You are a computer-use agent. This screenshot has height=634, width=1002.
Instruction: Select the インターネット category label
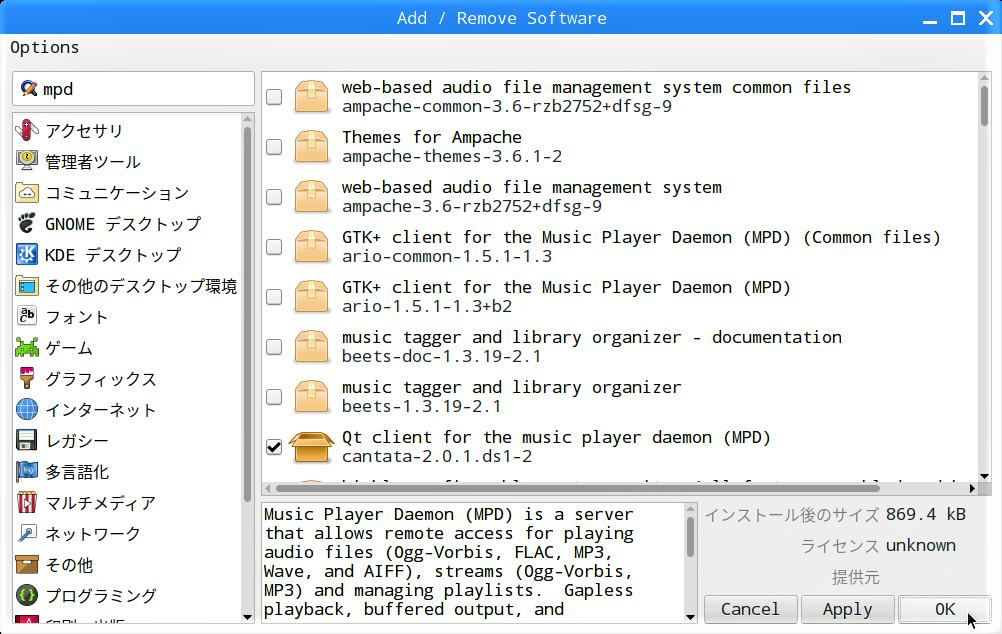coord(100,410)
